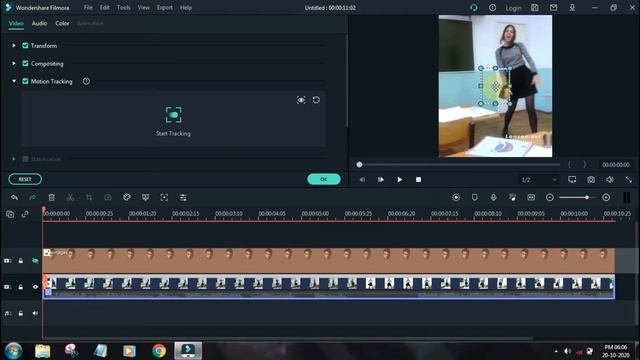Click the undo arrow in timeline toolbar
The image size is (640, 360).
coord(14,198)
